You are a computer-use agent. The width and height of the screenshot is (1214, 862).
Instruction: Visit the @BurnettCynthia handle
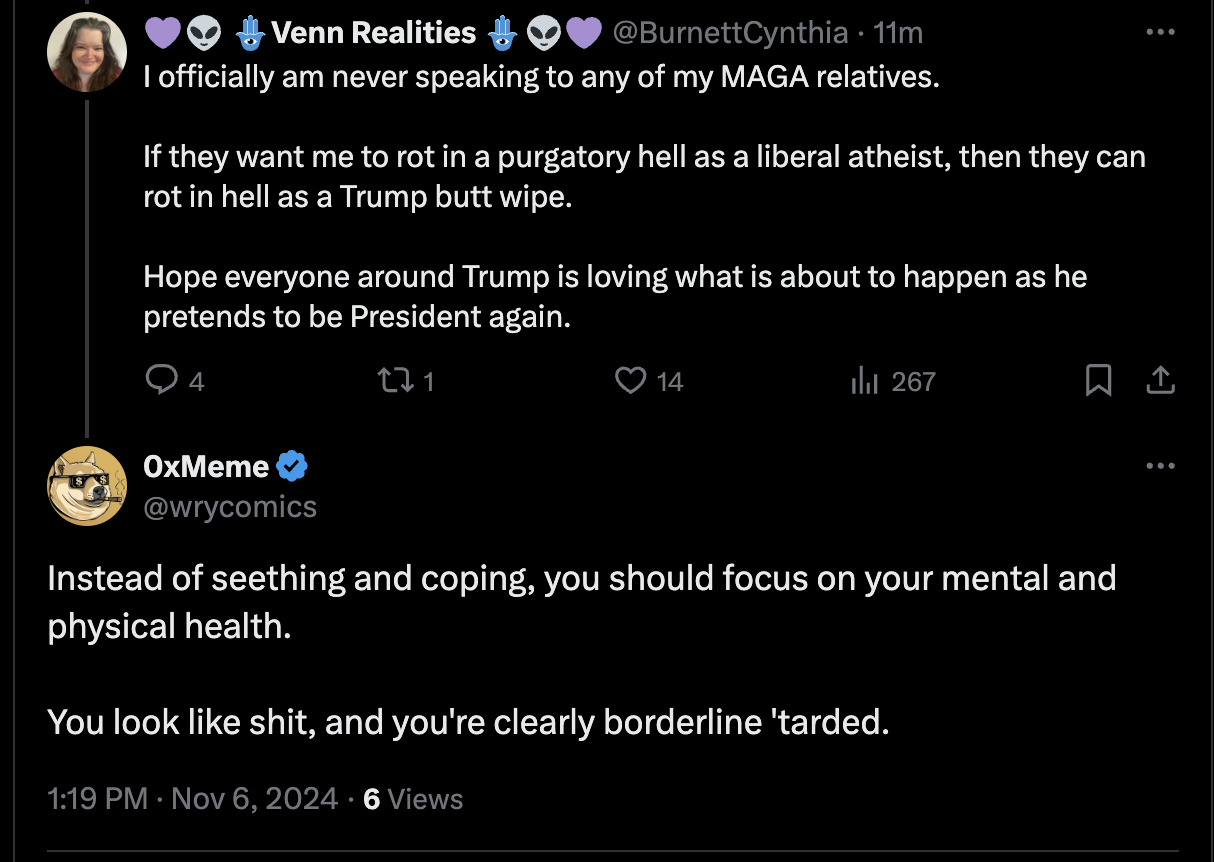(x=729, y=33)
